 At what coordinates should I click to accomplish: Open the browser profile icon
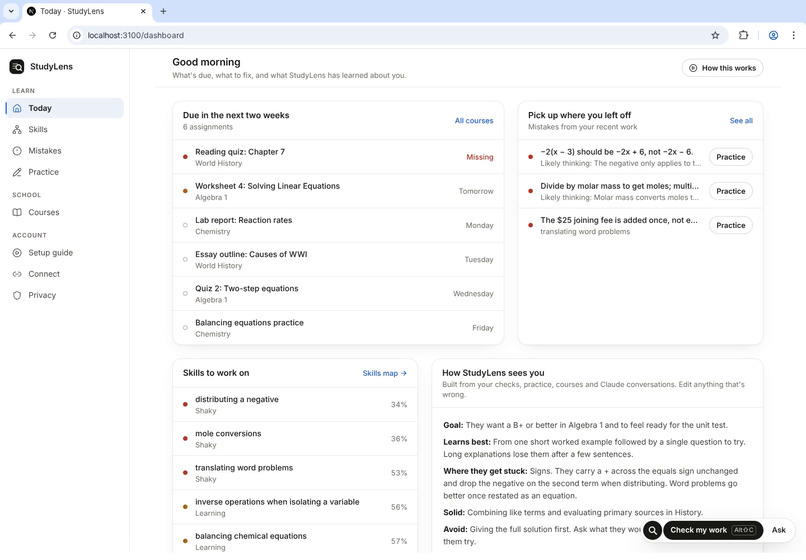[773, 35]
